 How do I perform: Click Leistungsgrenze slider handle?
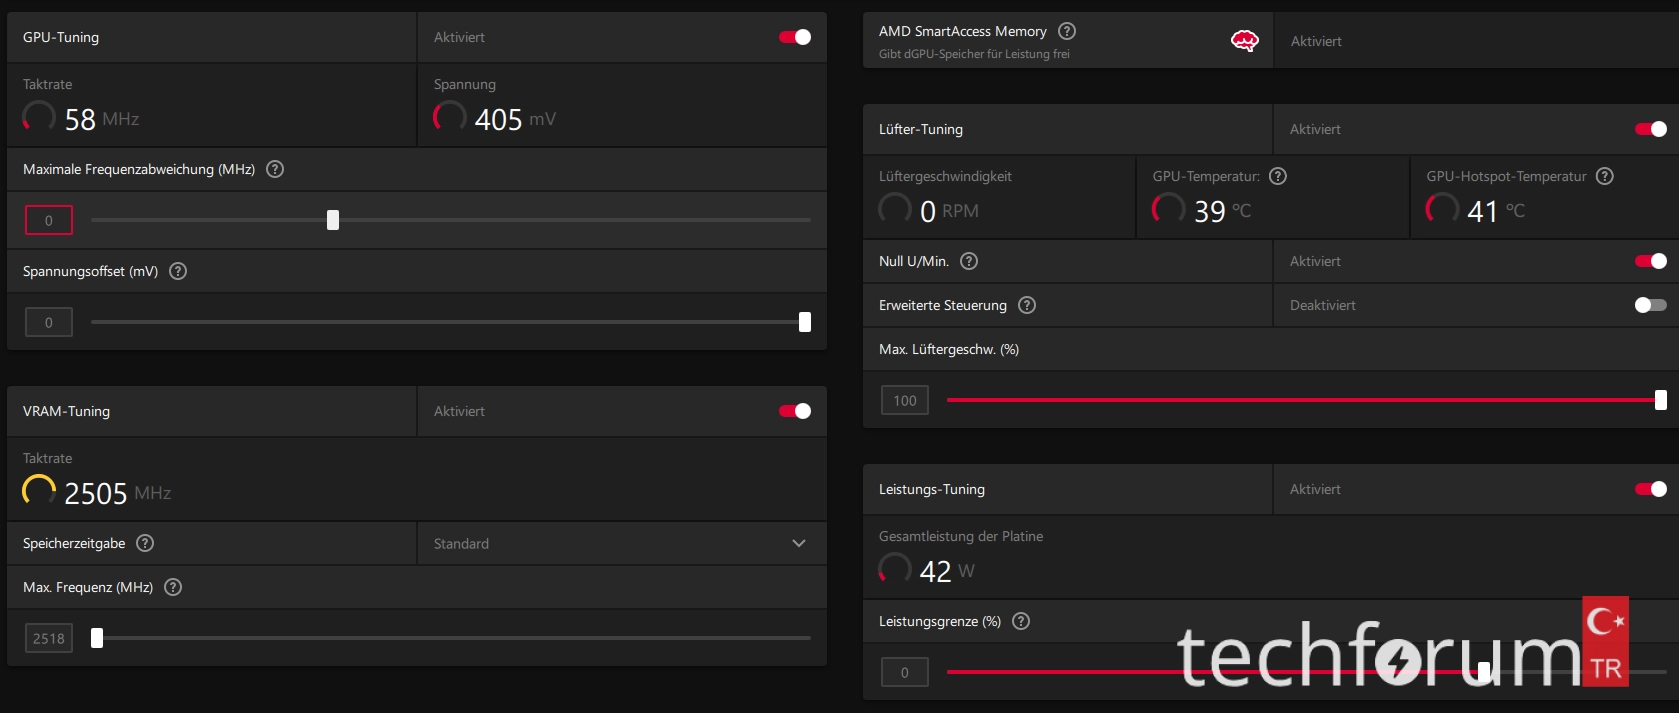[1484, 672]
